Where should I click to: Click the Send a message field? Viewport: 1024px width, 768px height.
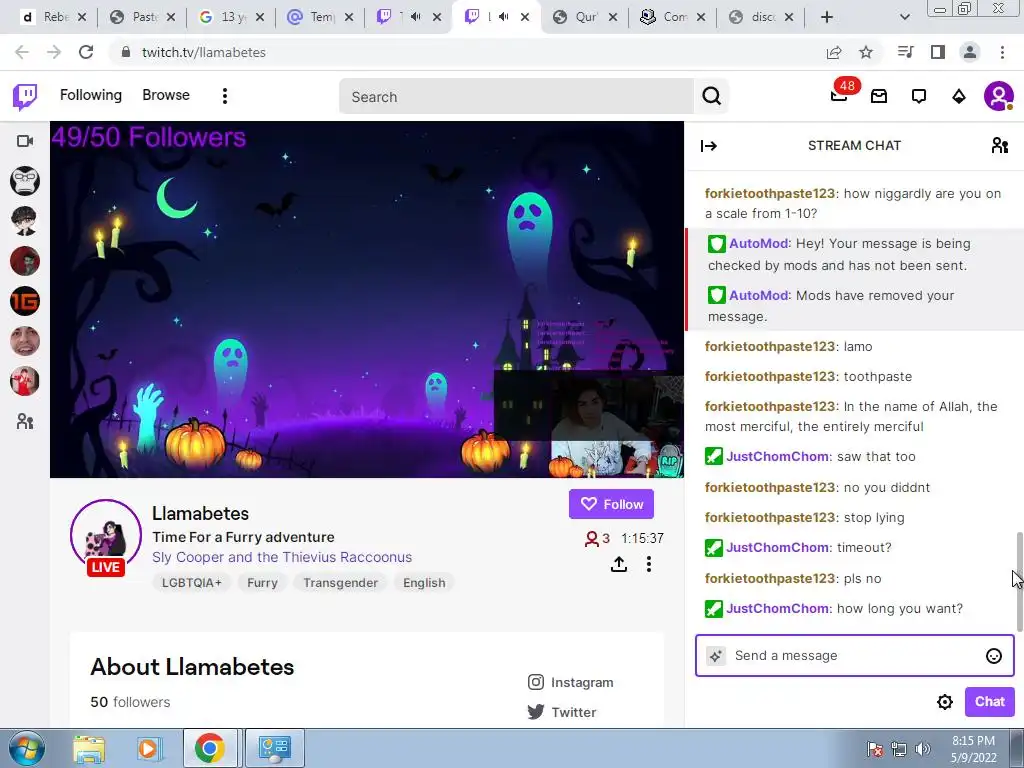coord(854,656)
